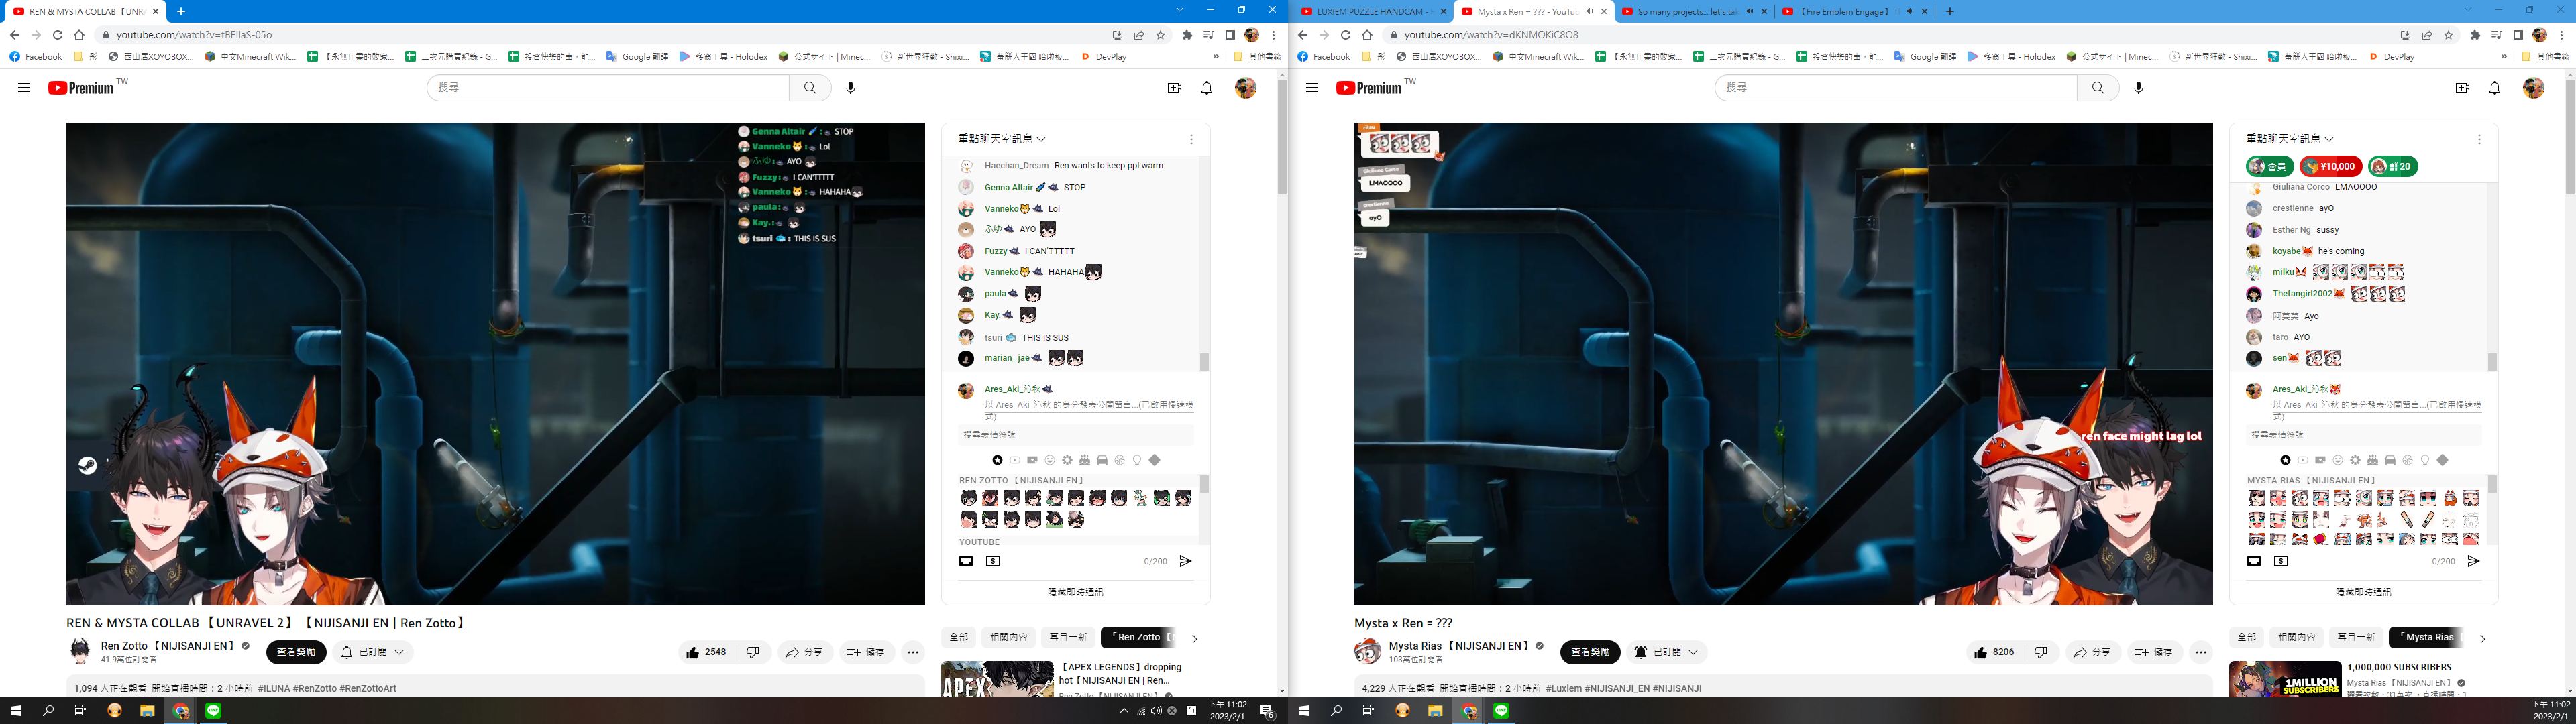
Task: Click voice search microphone in right window
Action: [2138, 88]
